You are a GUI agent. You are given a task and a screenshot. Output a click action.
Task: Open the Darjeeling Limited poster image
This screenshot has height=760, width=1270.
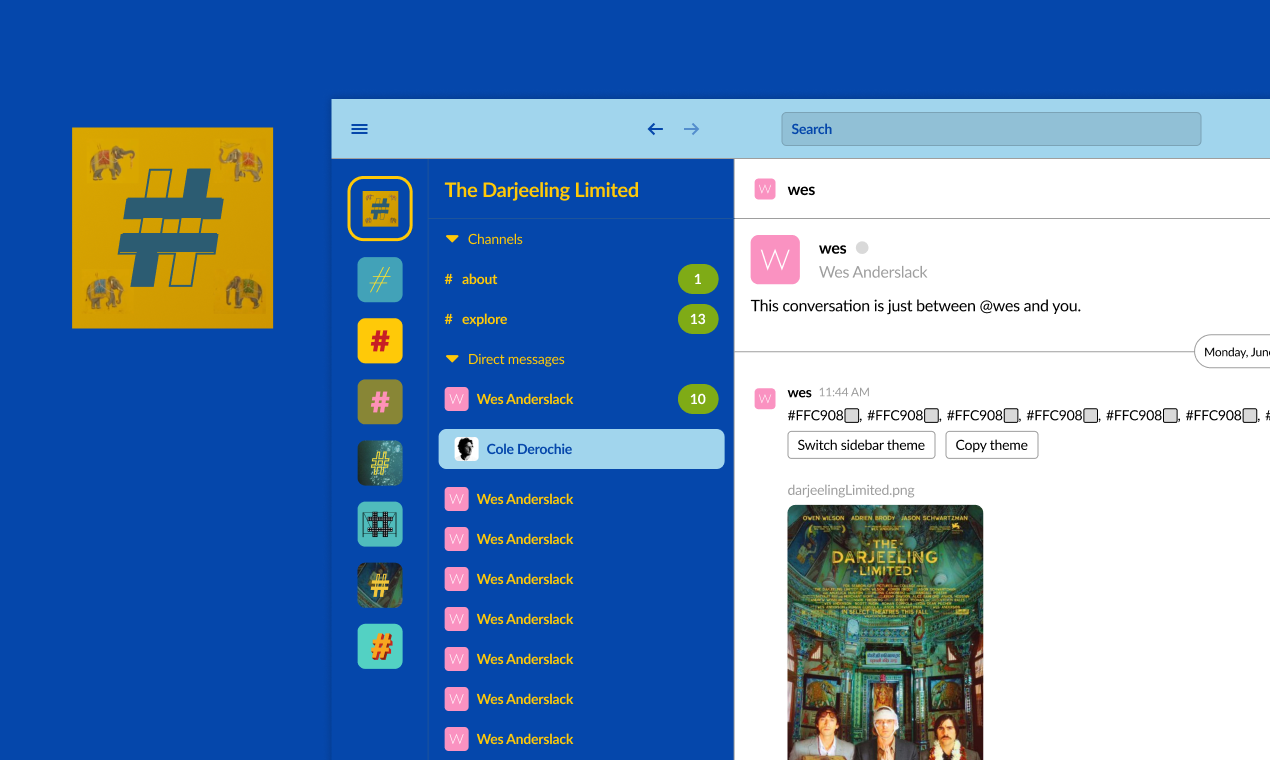pos(885,632)
